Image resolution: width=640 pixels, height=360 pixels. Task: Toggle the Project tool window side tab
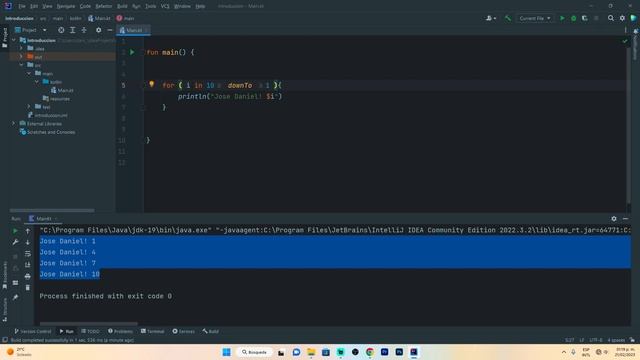tap(4, 38)
